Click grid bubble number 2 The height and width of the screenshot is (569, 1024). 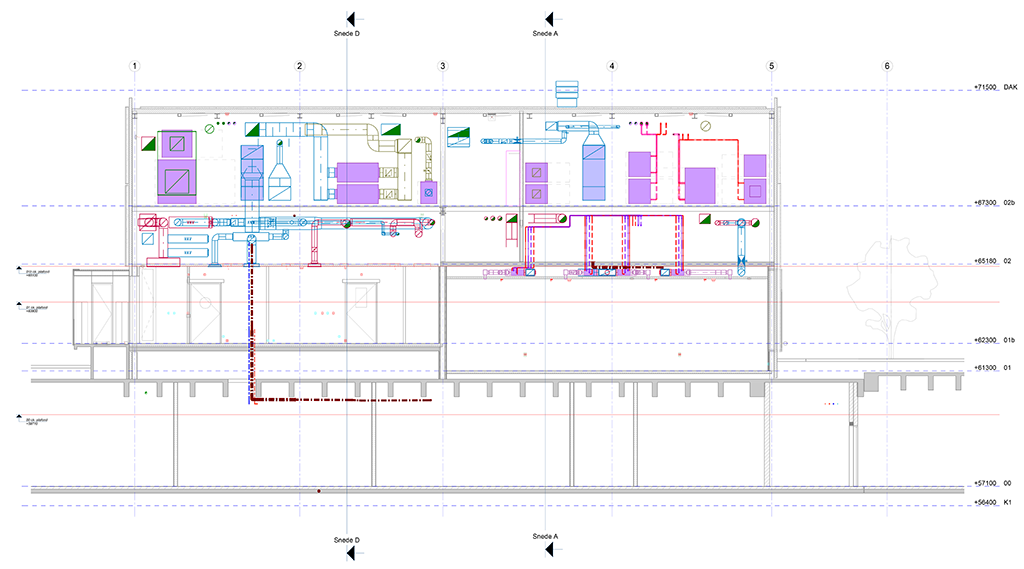(300, 66)
